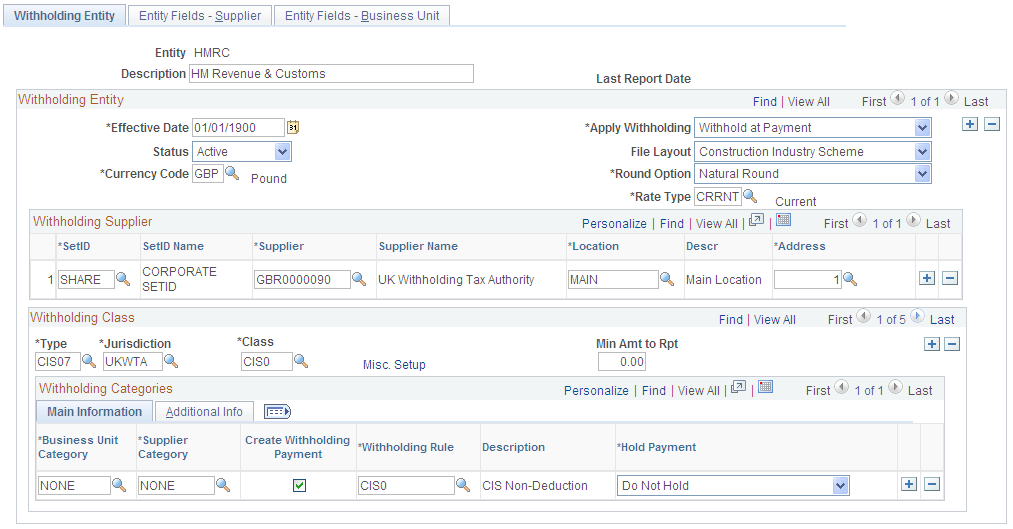Open Round Option dropdown
1013x529 pixels.
(x=813, y=173)
